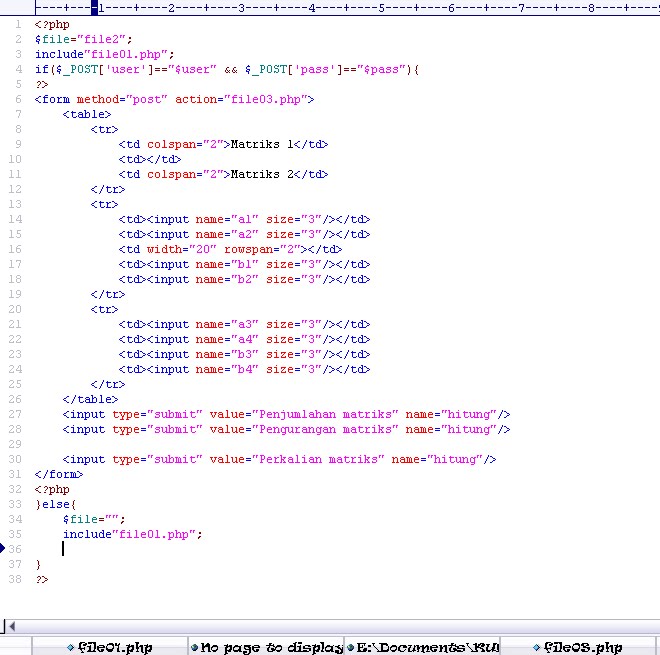Click 'name="a1"' on line 14
The width and height of the screenshot is (660, 655).
pos(227,219)
